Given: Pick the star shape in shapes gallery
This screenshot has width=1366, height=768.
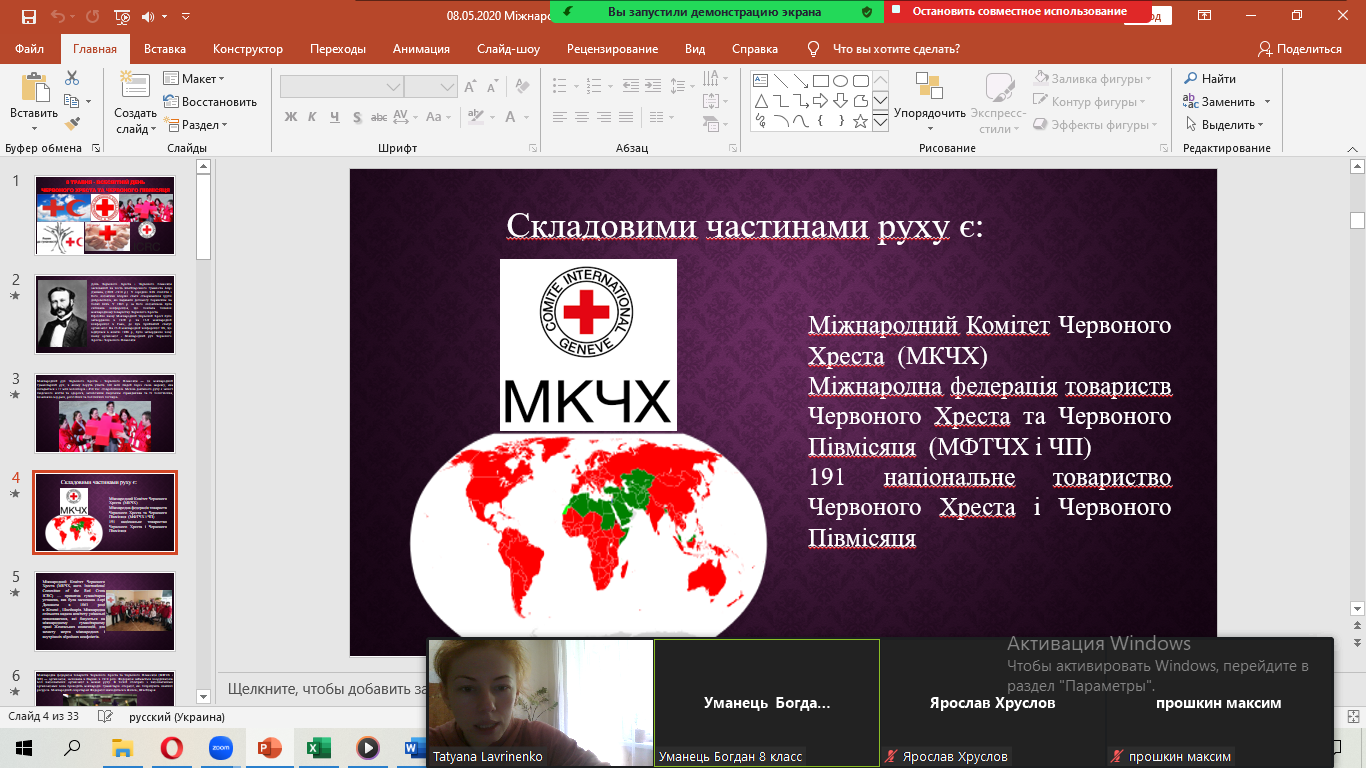Looking at the screenshot, I should pos(860,121).
